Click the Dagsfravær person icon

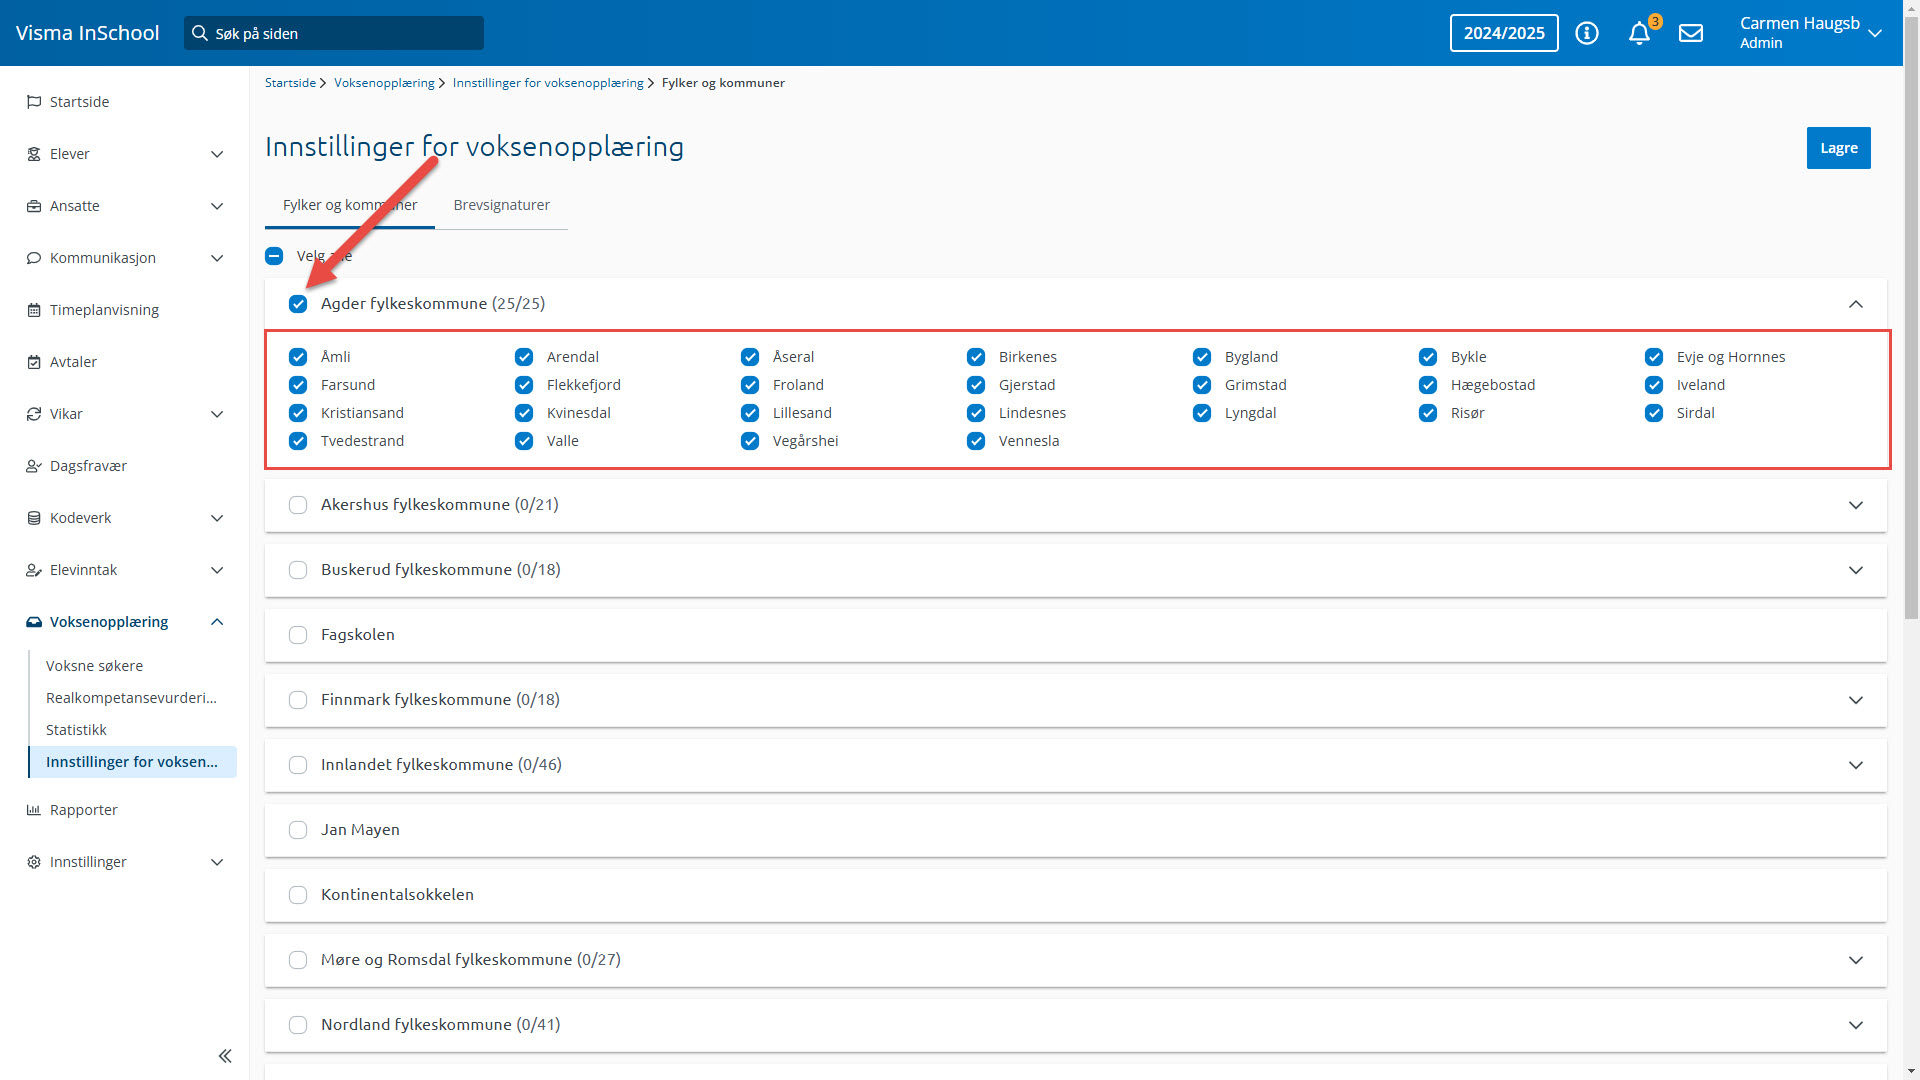(34, 466)
